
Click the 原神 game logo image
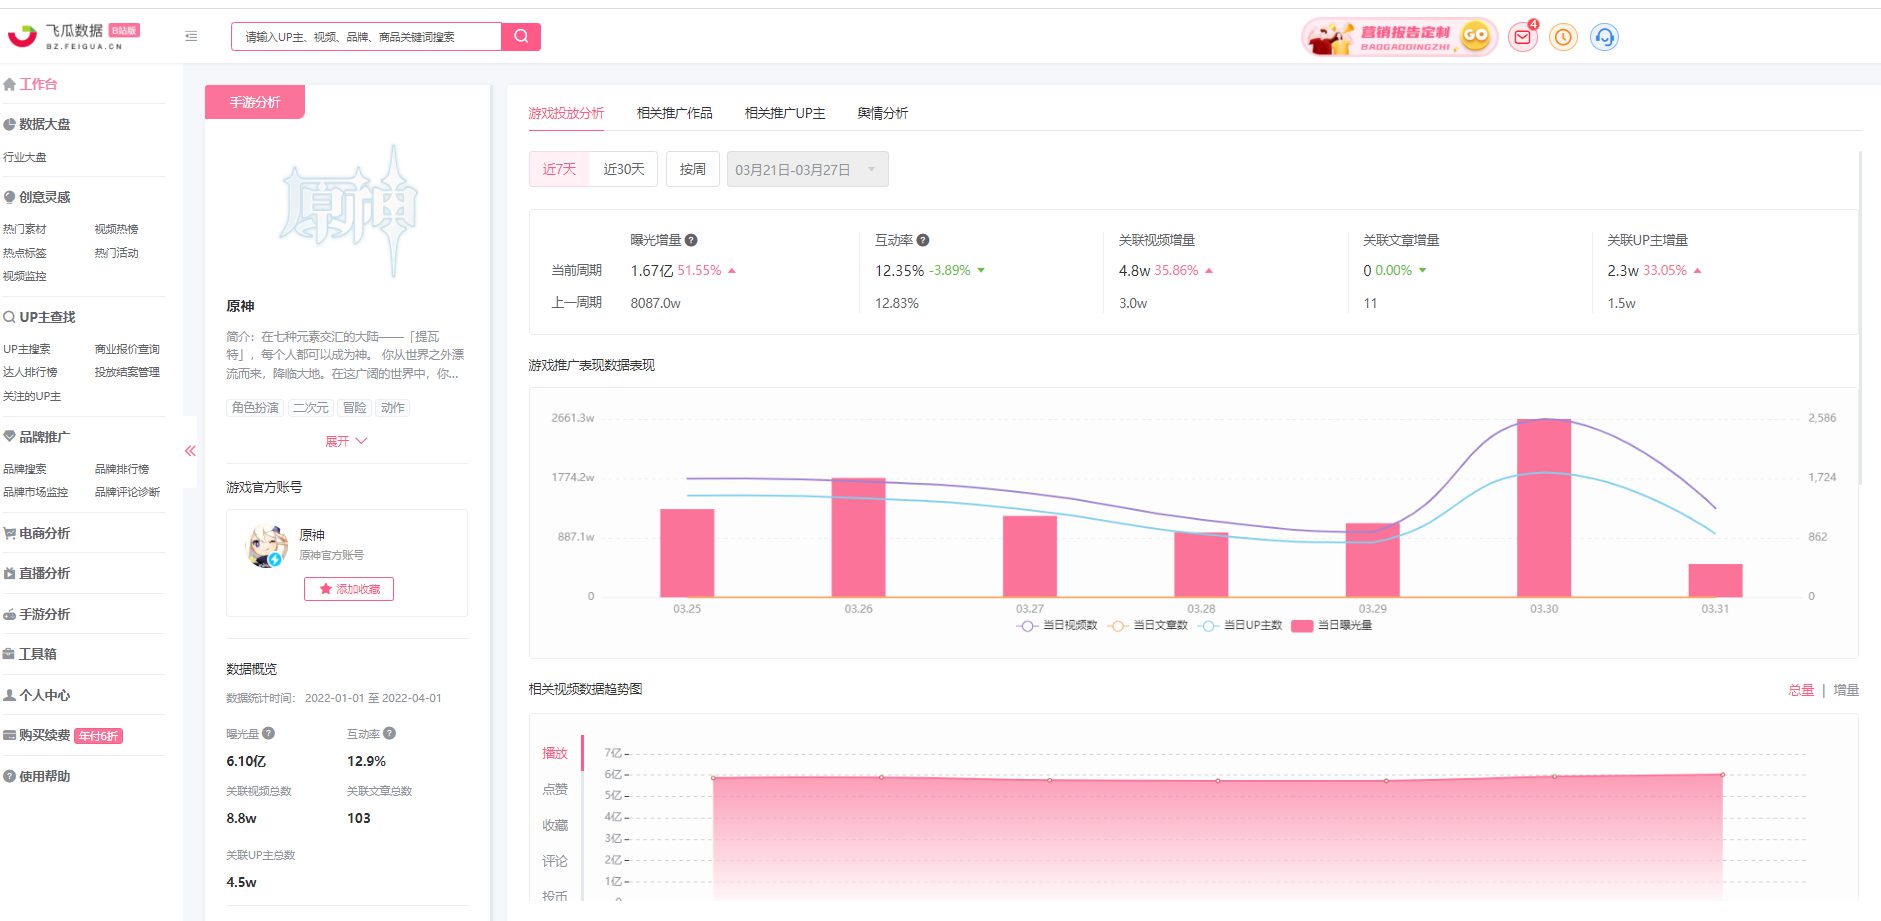tap(347, 211)
